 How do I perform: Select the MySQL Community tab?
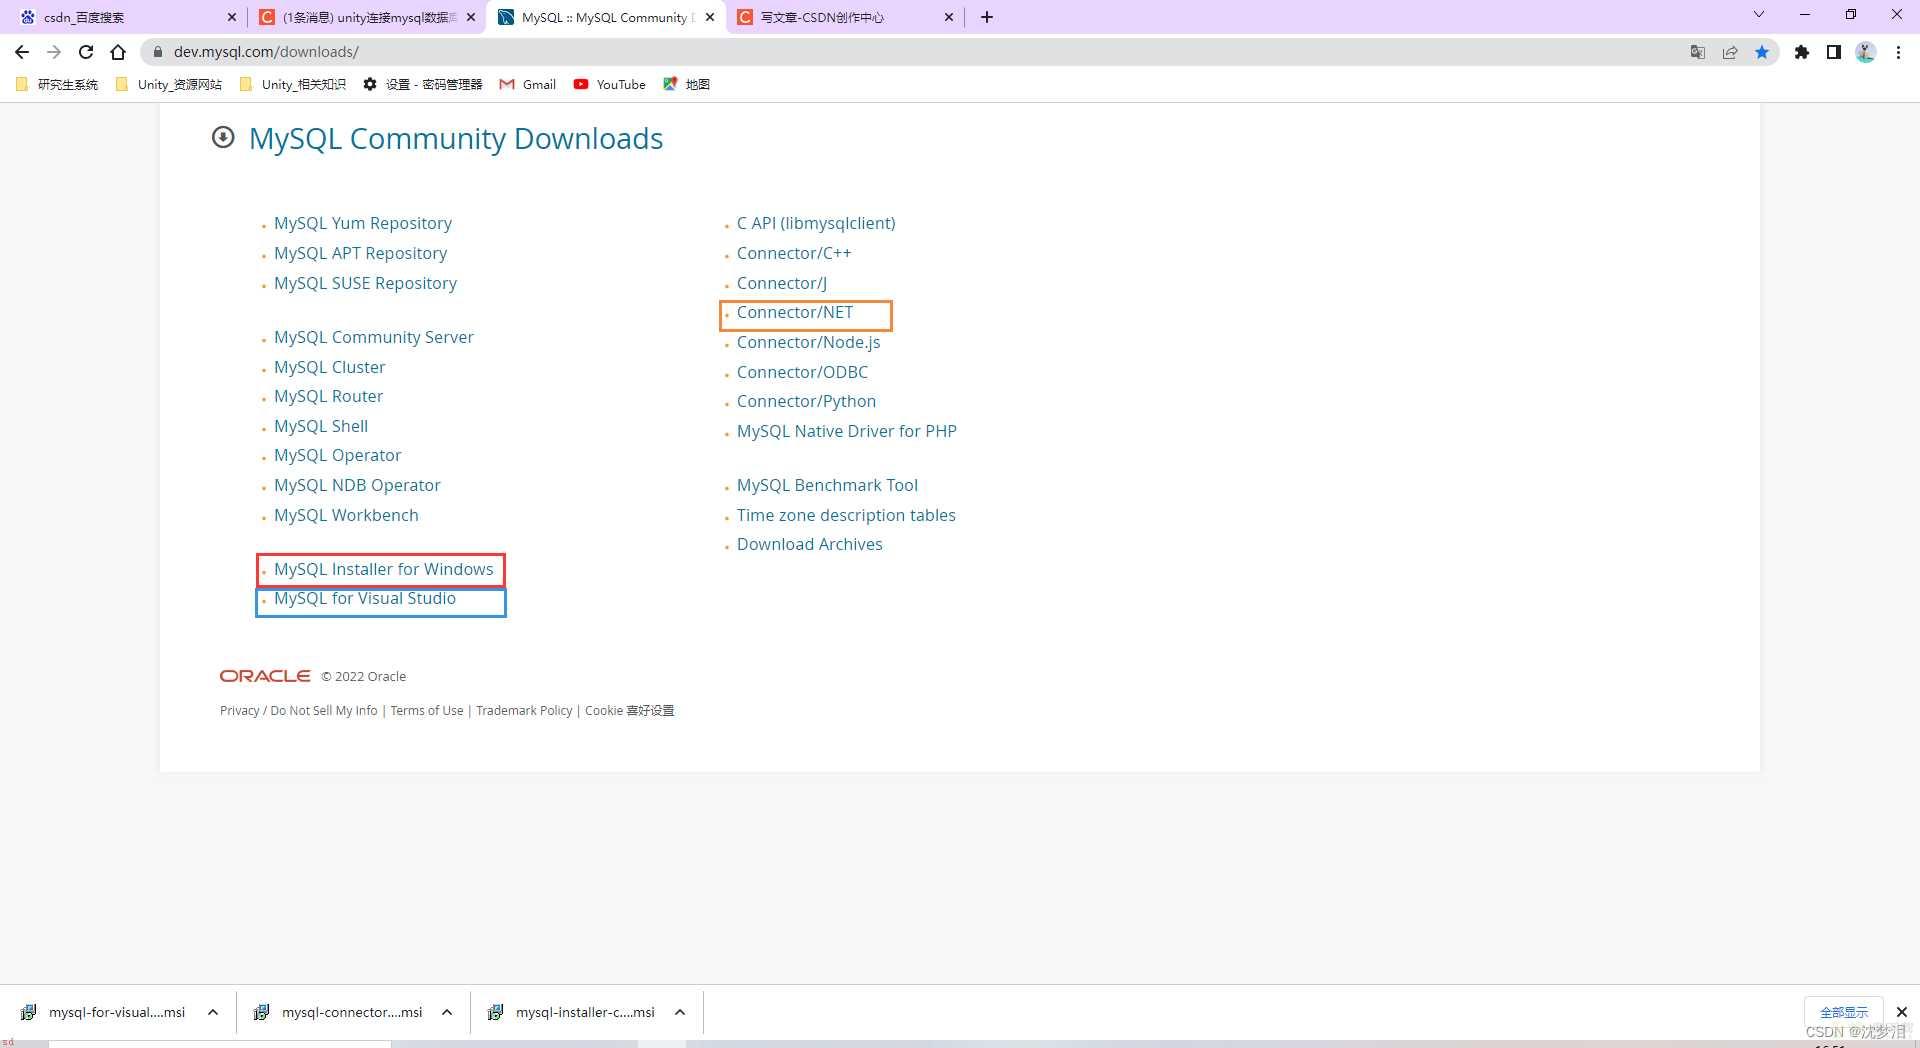point(604,17)
